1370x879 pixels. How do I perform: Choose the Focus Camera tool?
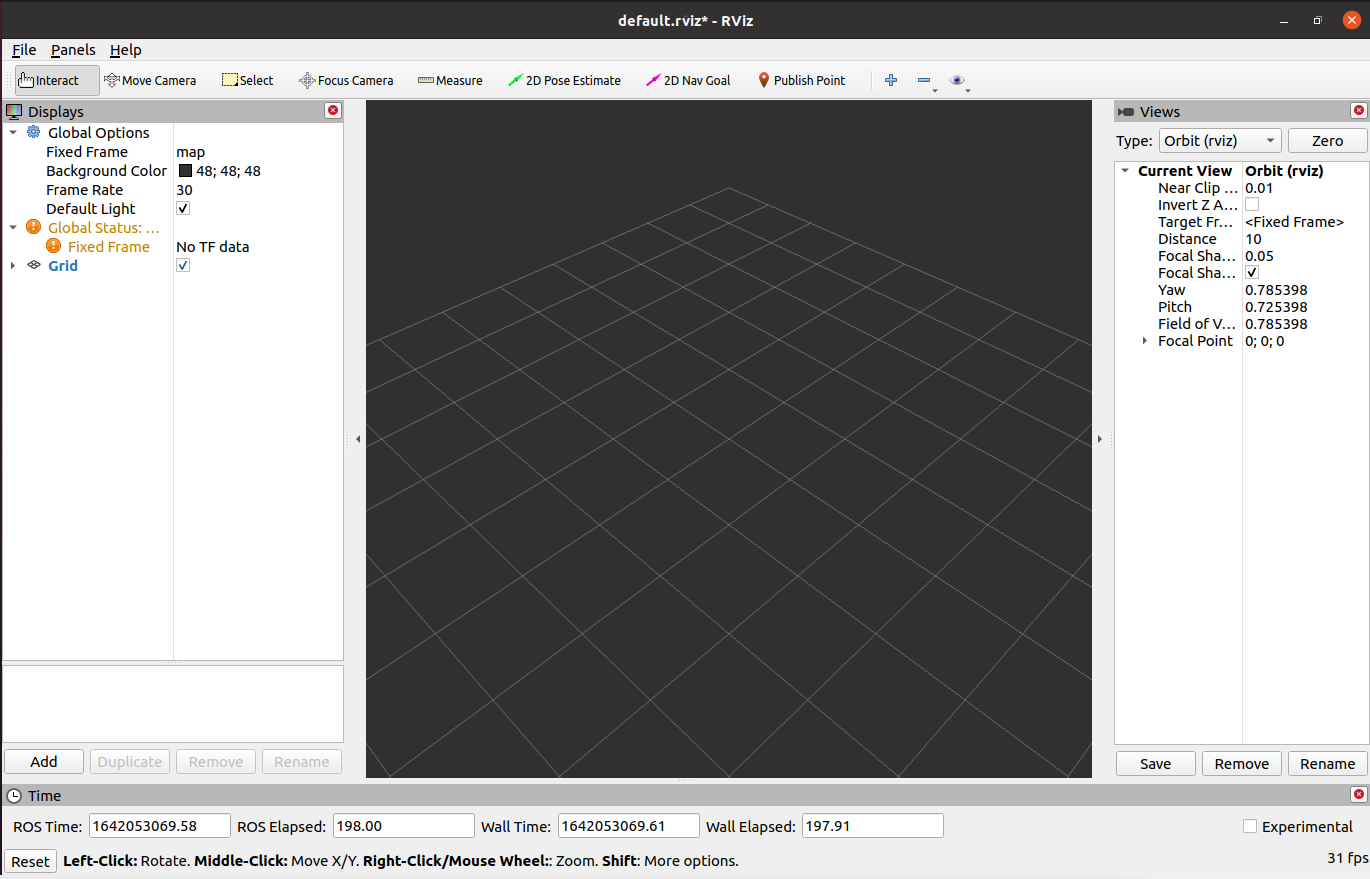pyautogui.click(x=346, y=80)
